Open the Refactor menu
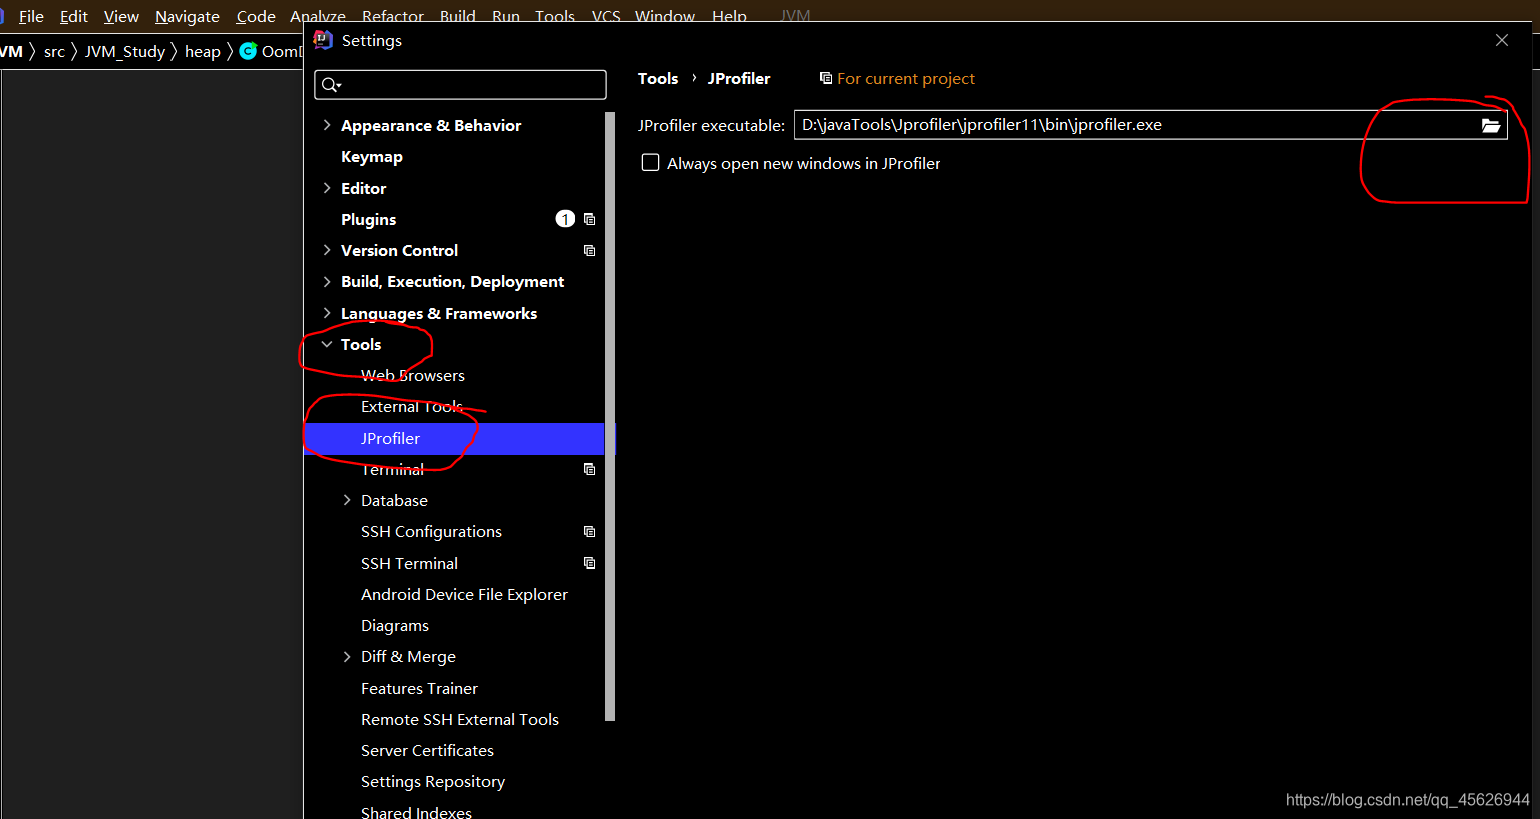Image resolution: width=1540 pixels, height=819 pixels. coord(393,16)
